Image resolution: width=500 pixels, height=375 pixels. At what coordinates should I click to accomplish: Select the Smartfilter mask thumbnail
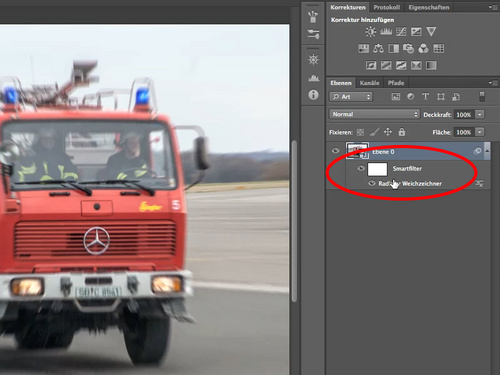pos(377,169)
